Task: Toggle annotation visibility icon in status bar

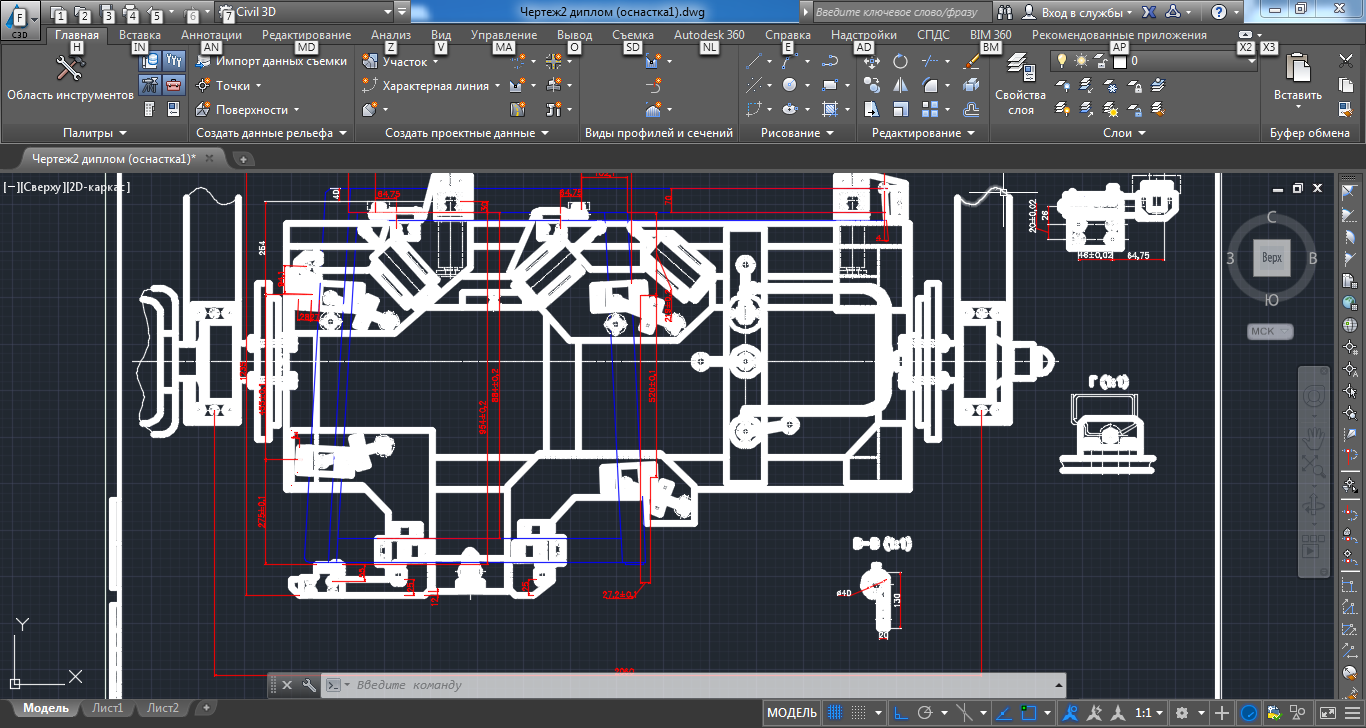Action: point(1071,713)
